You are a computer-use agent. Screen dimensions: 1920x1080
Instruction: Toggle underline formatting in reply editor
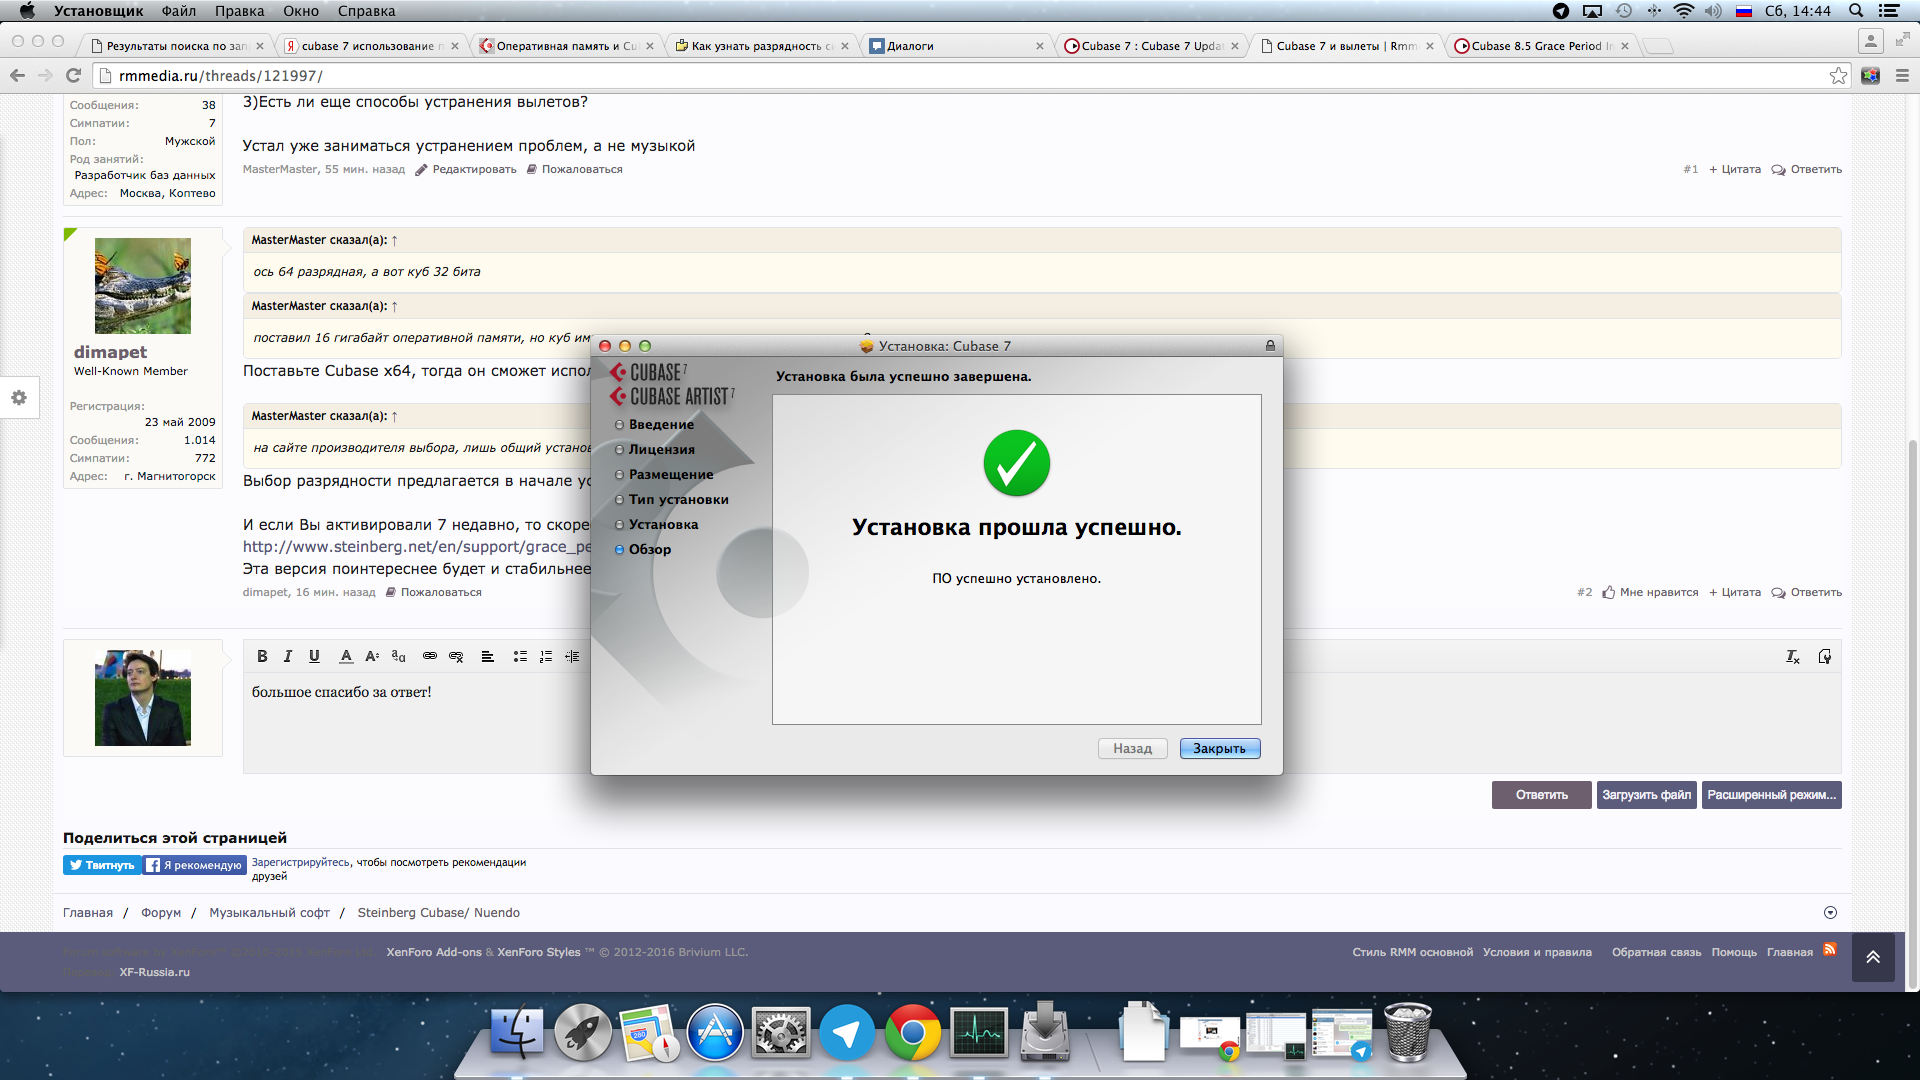coord(314,656)
